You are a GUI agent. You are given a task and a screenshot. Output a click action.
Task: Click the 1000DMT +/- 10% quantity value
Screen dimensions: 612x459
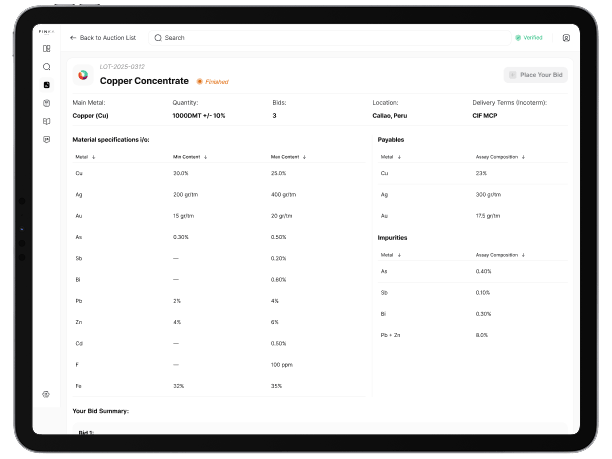199,116
